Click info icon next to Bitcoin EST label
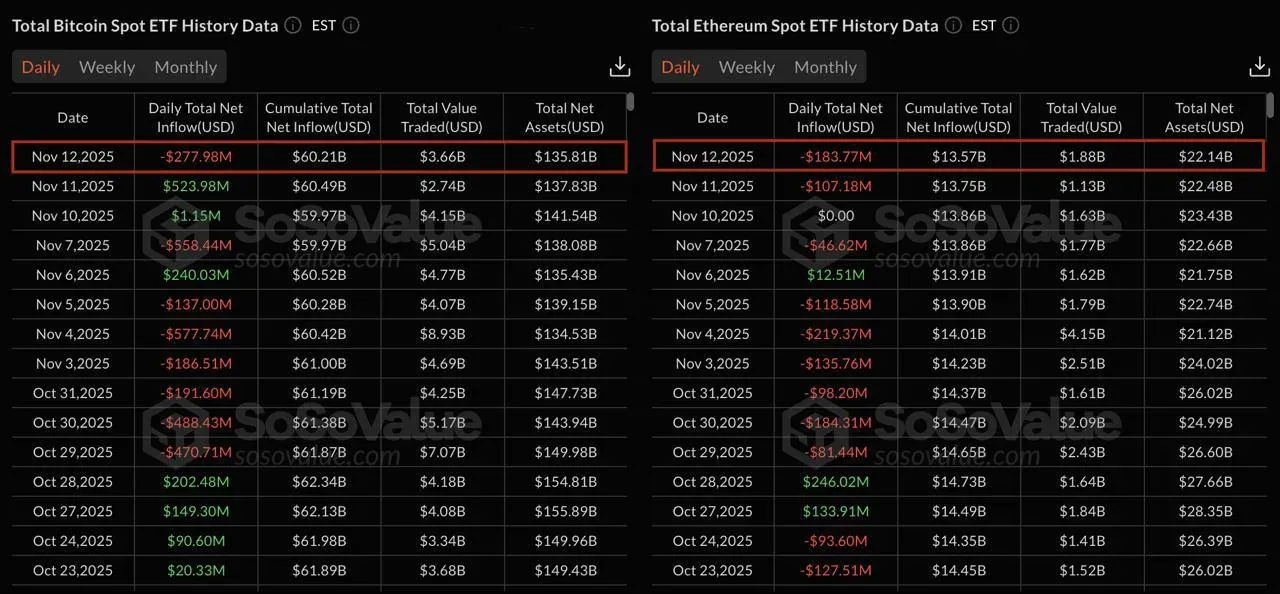Screen dimensions: 1280x594 [351, 26]
